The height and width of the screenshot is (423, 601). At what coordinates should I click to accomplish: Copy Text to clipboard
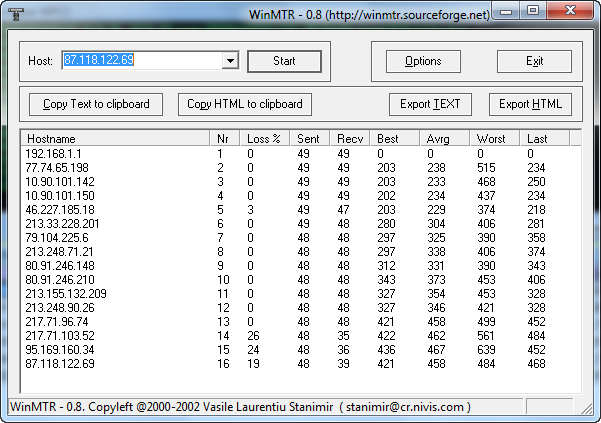click(x=96, y=104)
